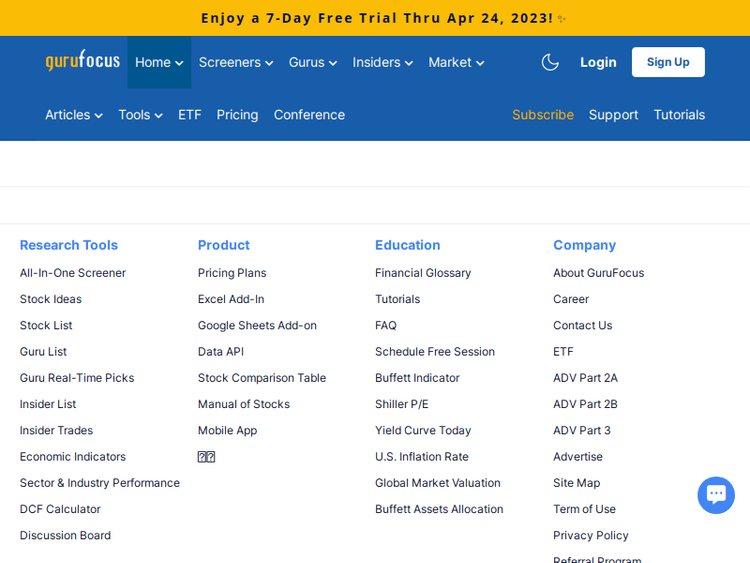The image size is (750, 563).
Task: Open the DCF Calculator link
Action: [x=60, y=509]
